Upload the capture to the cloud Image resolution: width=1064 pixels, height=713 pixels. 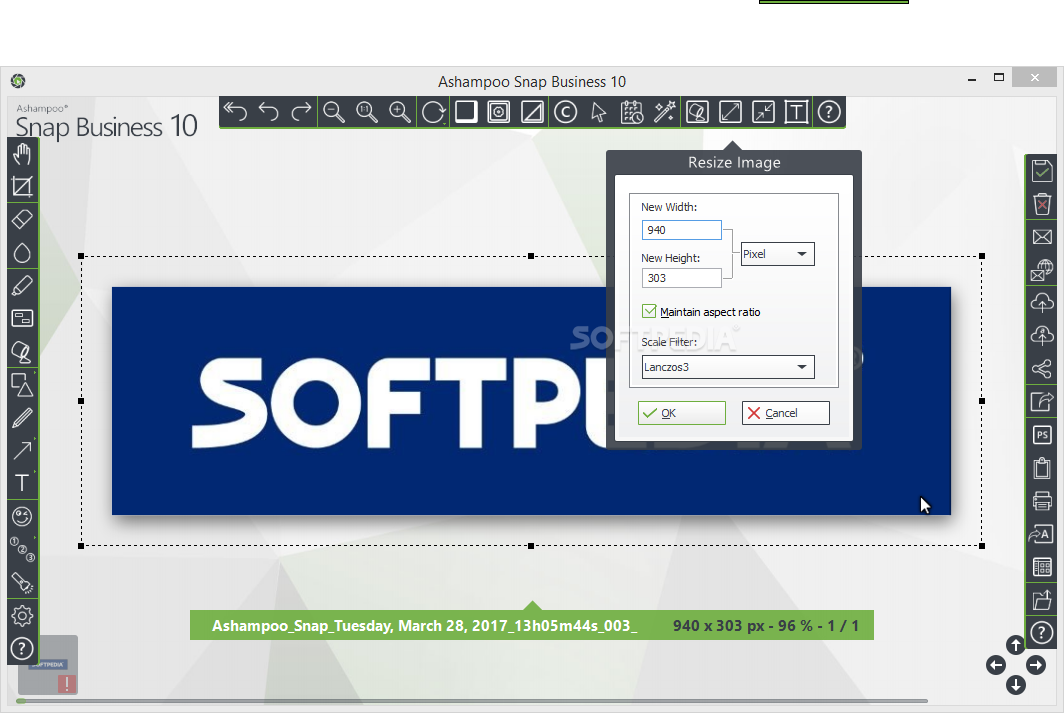pyautogui.click(x=1042, y=303)
